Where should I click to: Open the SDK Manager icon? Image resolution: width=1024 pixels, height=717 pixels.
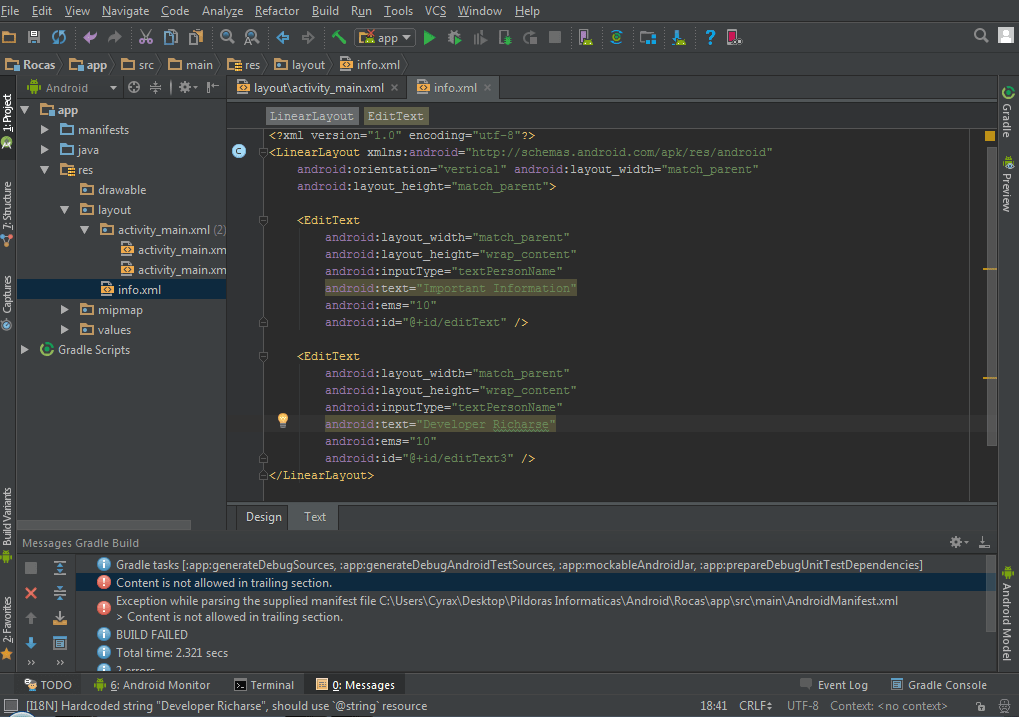click(679, 37)
